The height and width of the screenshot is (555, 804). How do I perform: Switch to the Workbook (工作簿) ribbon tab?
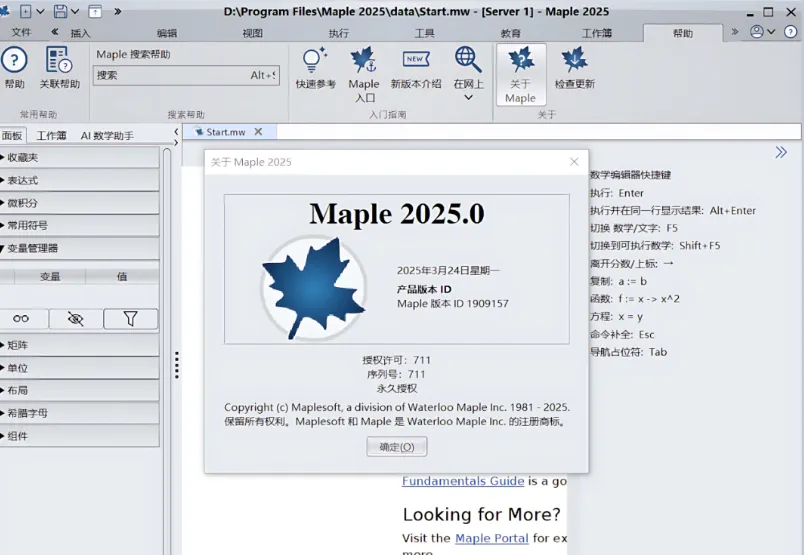pos(597,33)
